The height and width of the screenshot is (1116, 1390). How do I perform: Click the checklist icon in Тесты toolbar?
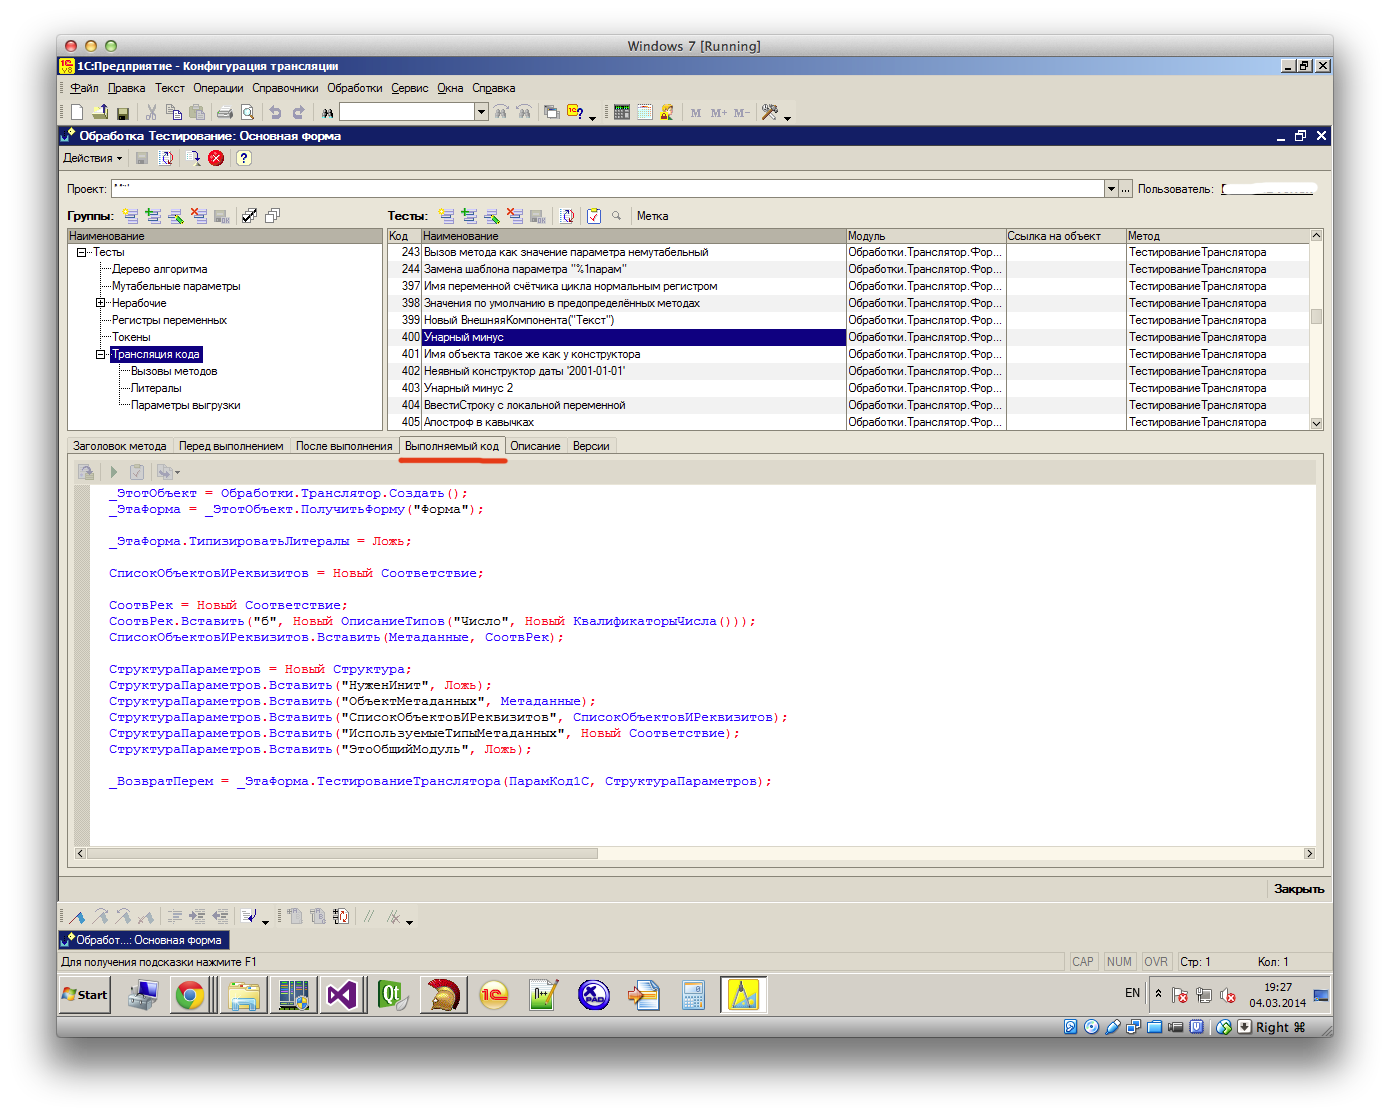coord(594,215)
